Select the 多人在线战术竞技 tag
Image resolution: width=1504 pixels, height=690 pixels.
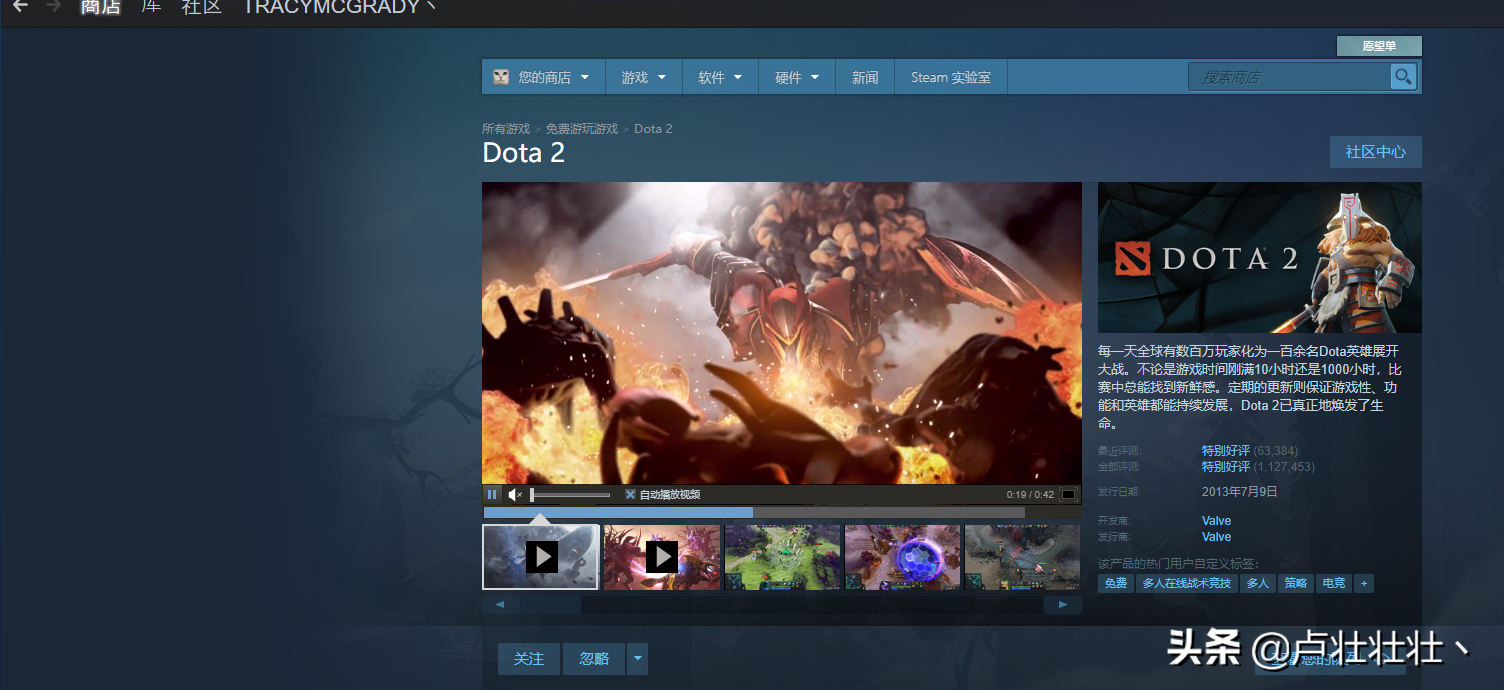coord(1187,583)
